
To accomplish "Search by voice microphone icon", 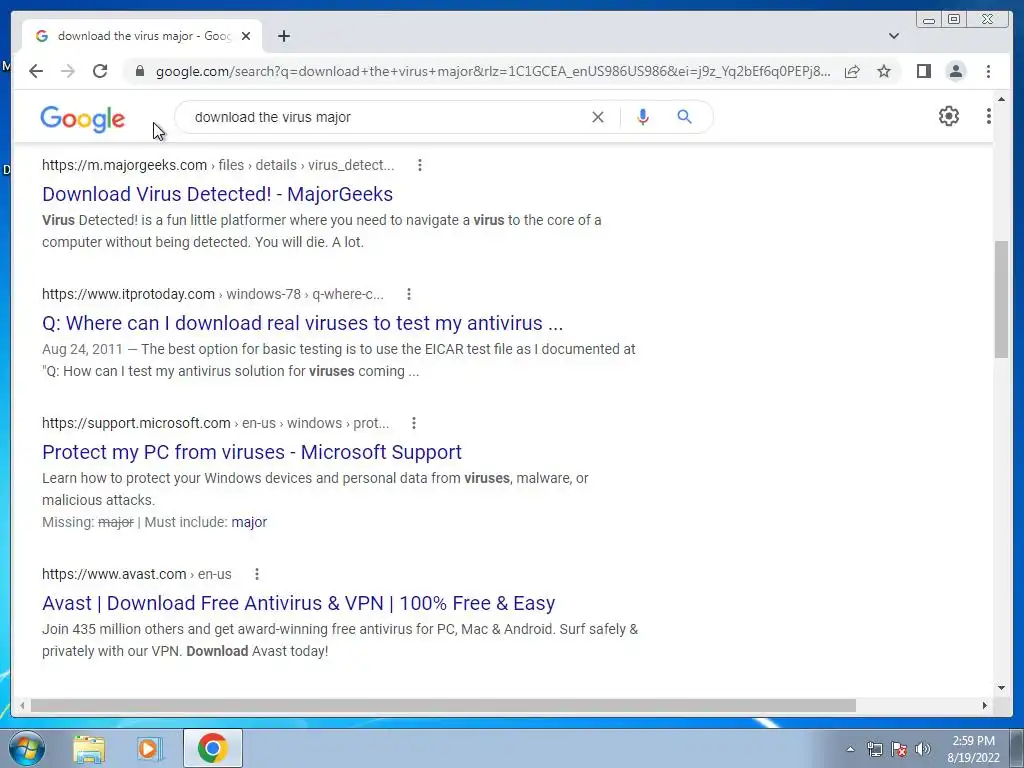I will point(643,117).
